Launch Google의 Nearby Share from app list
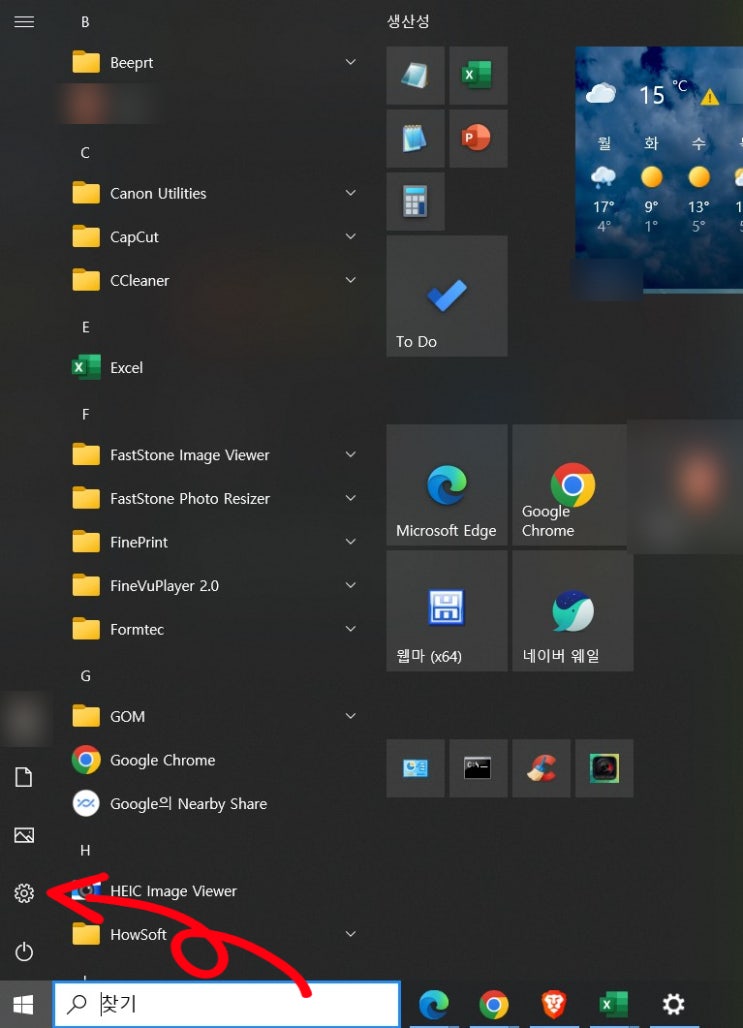Screen dimensions: 743x1028 point(188,804)
